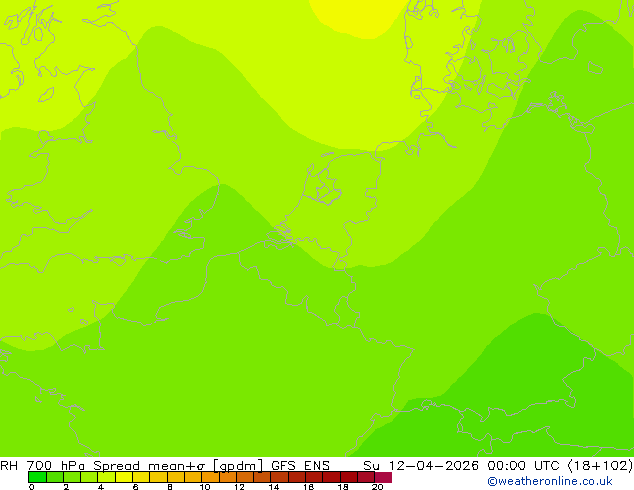Pick the legend swatch above 4

(106, 477)
